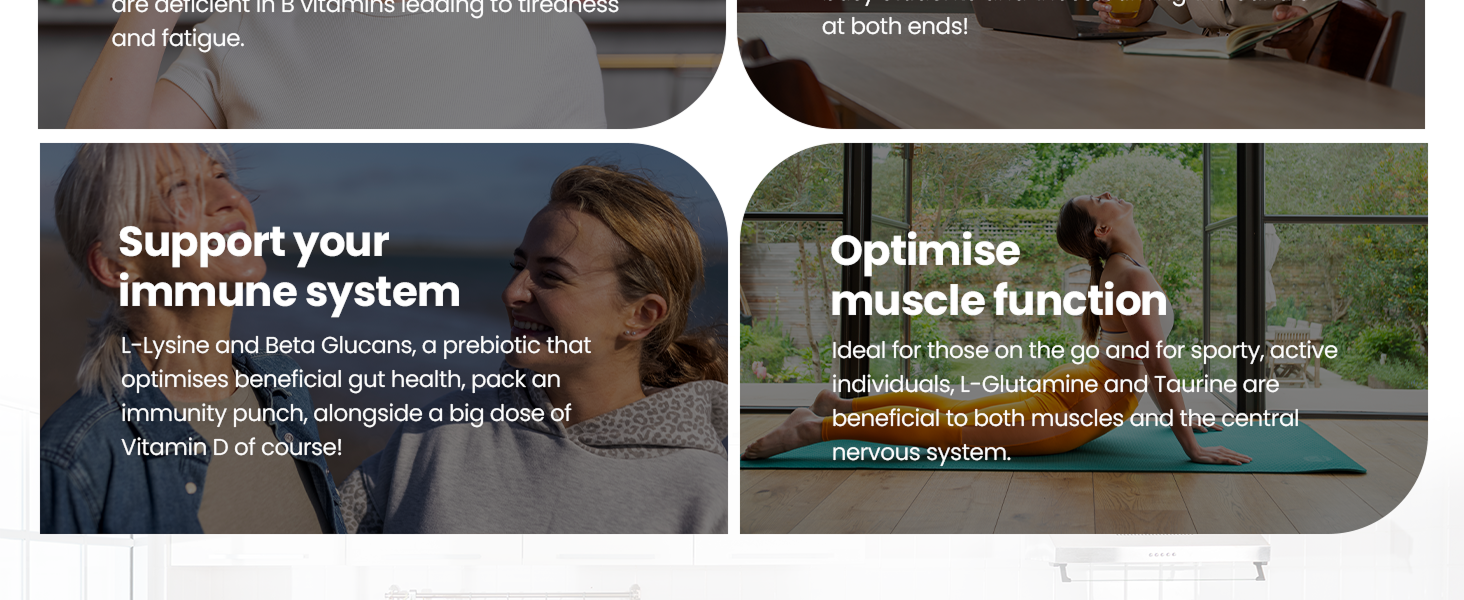Open the immune system panel image

[x=384, y=338]
